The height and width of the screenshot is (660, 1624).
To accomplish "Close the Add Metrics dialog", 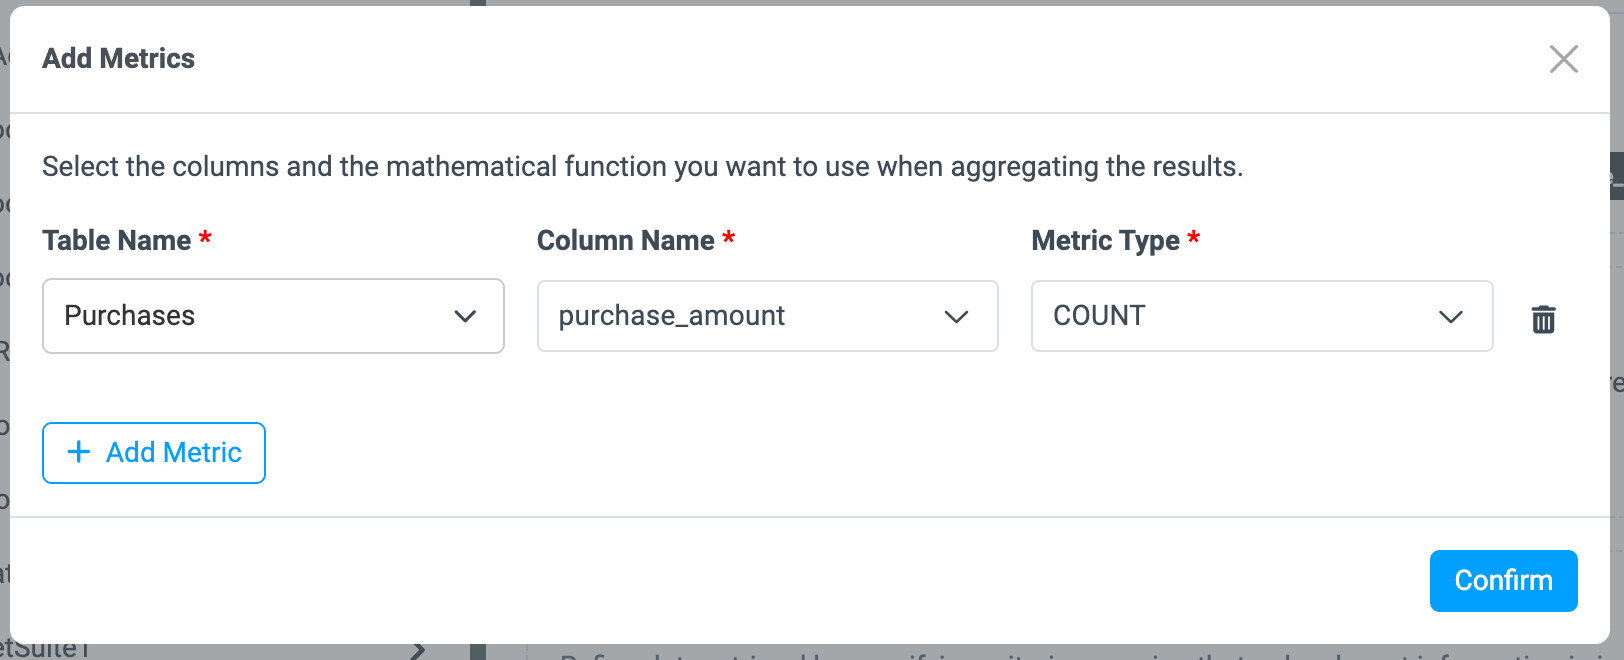I will (1563, 59).
